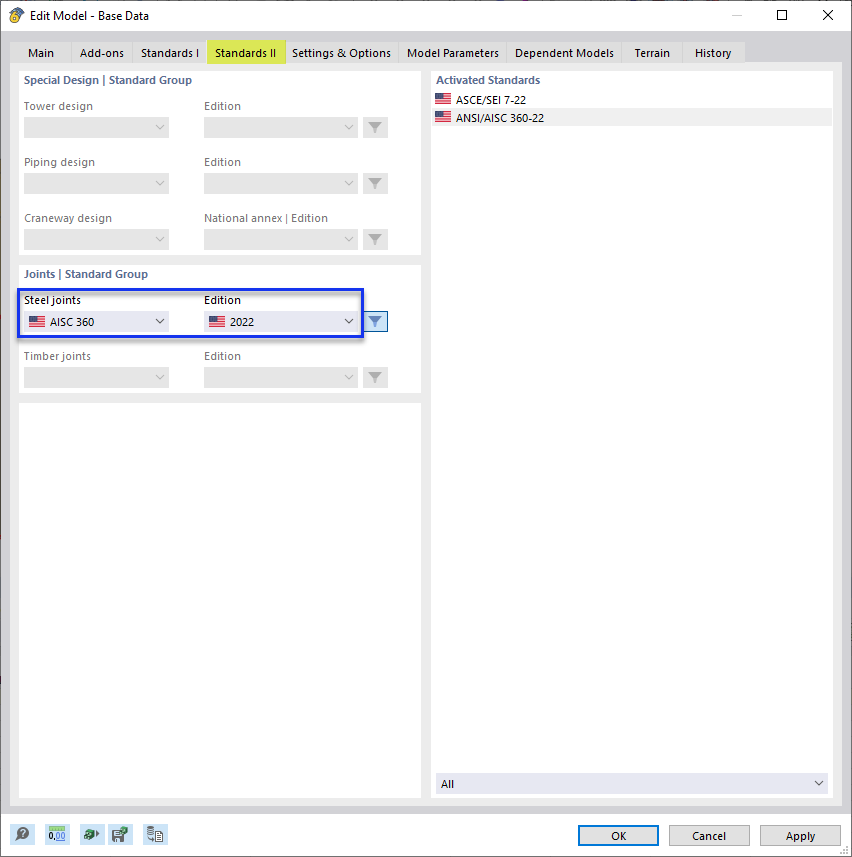The height and width of the screenshot is (857, 852).
Task: Open the Settings & Options tab
Action: click(342, 53)
